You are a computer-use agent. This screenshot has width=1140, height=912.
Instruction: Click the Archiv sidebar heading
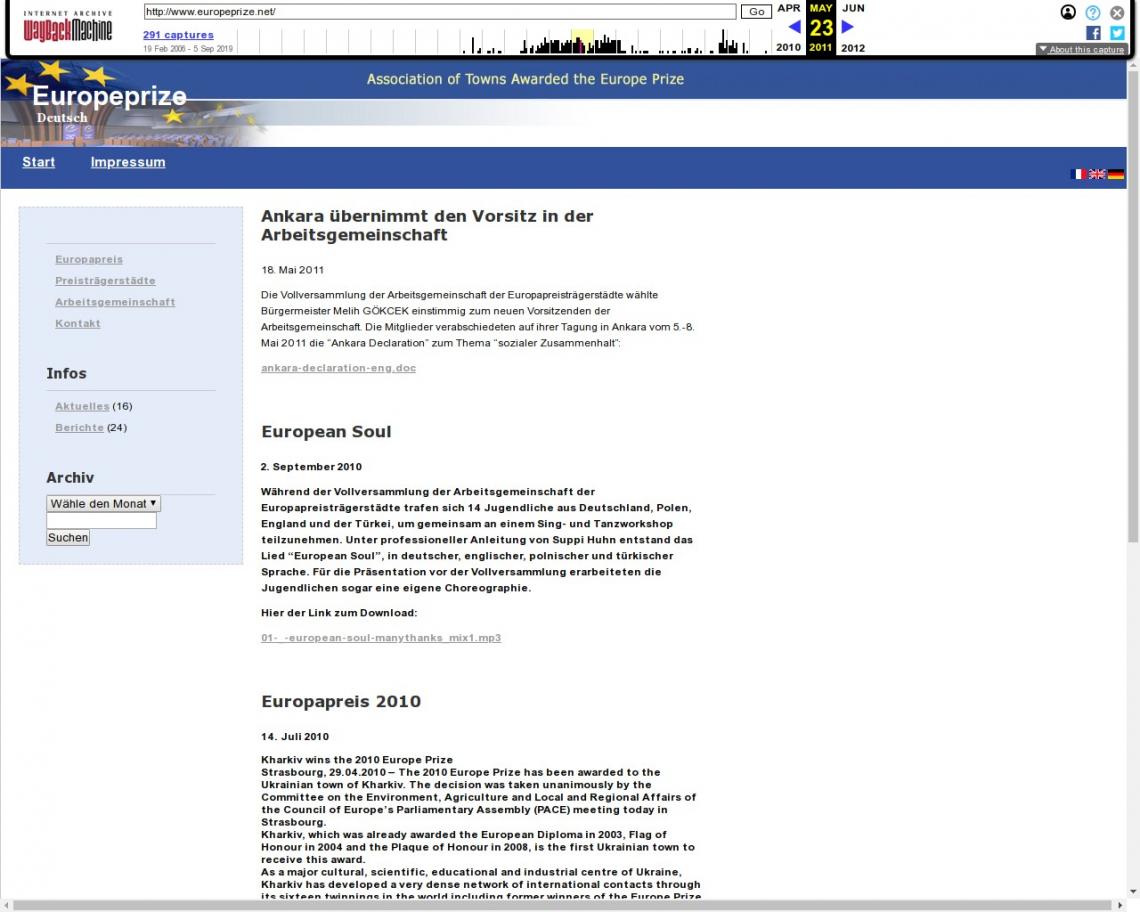pos(70,478)
